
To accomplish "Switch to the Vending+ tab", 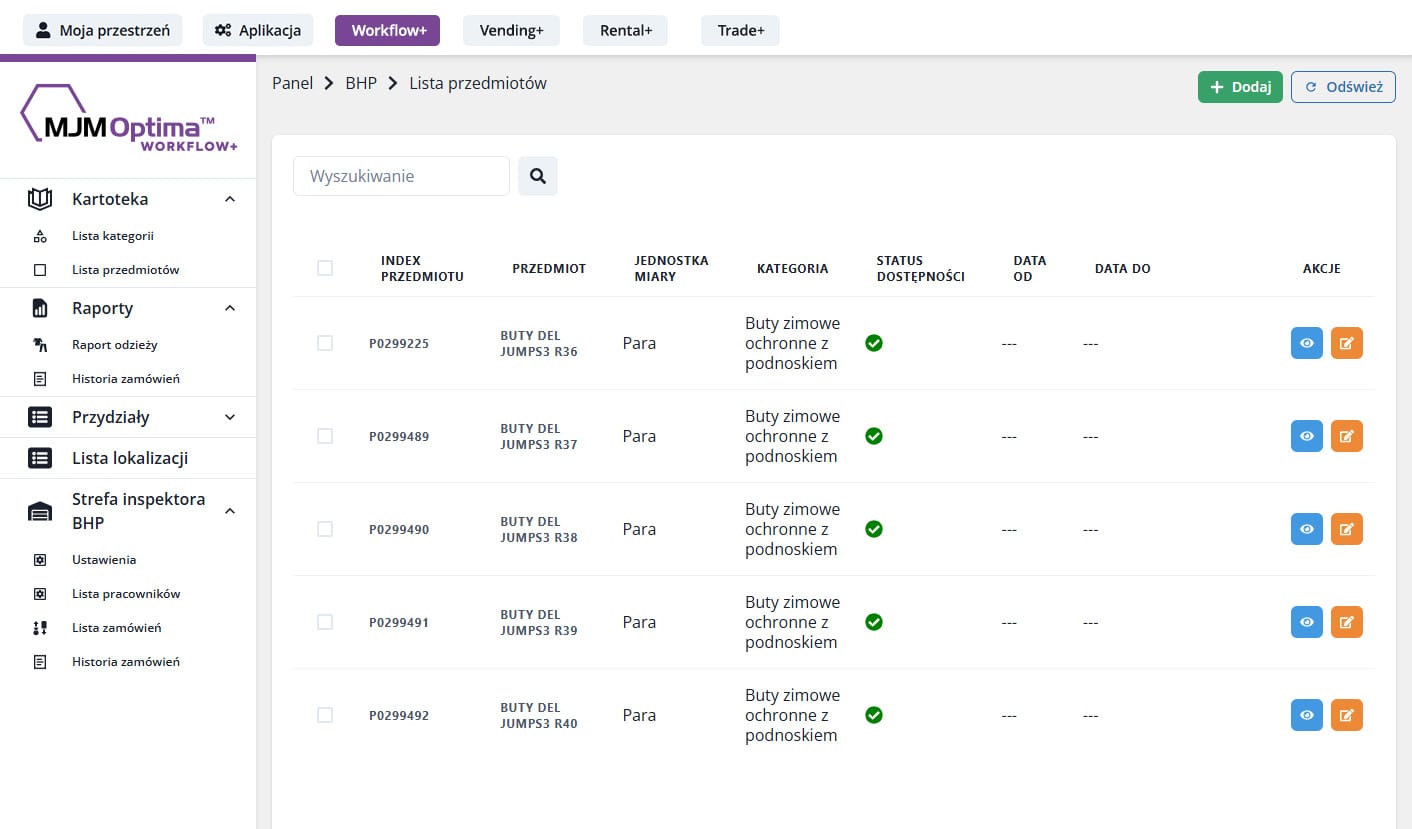I will coord(511,30).
